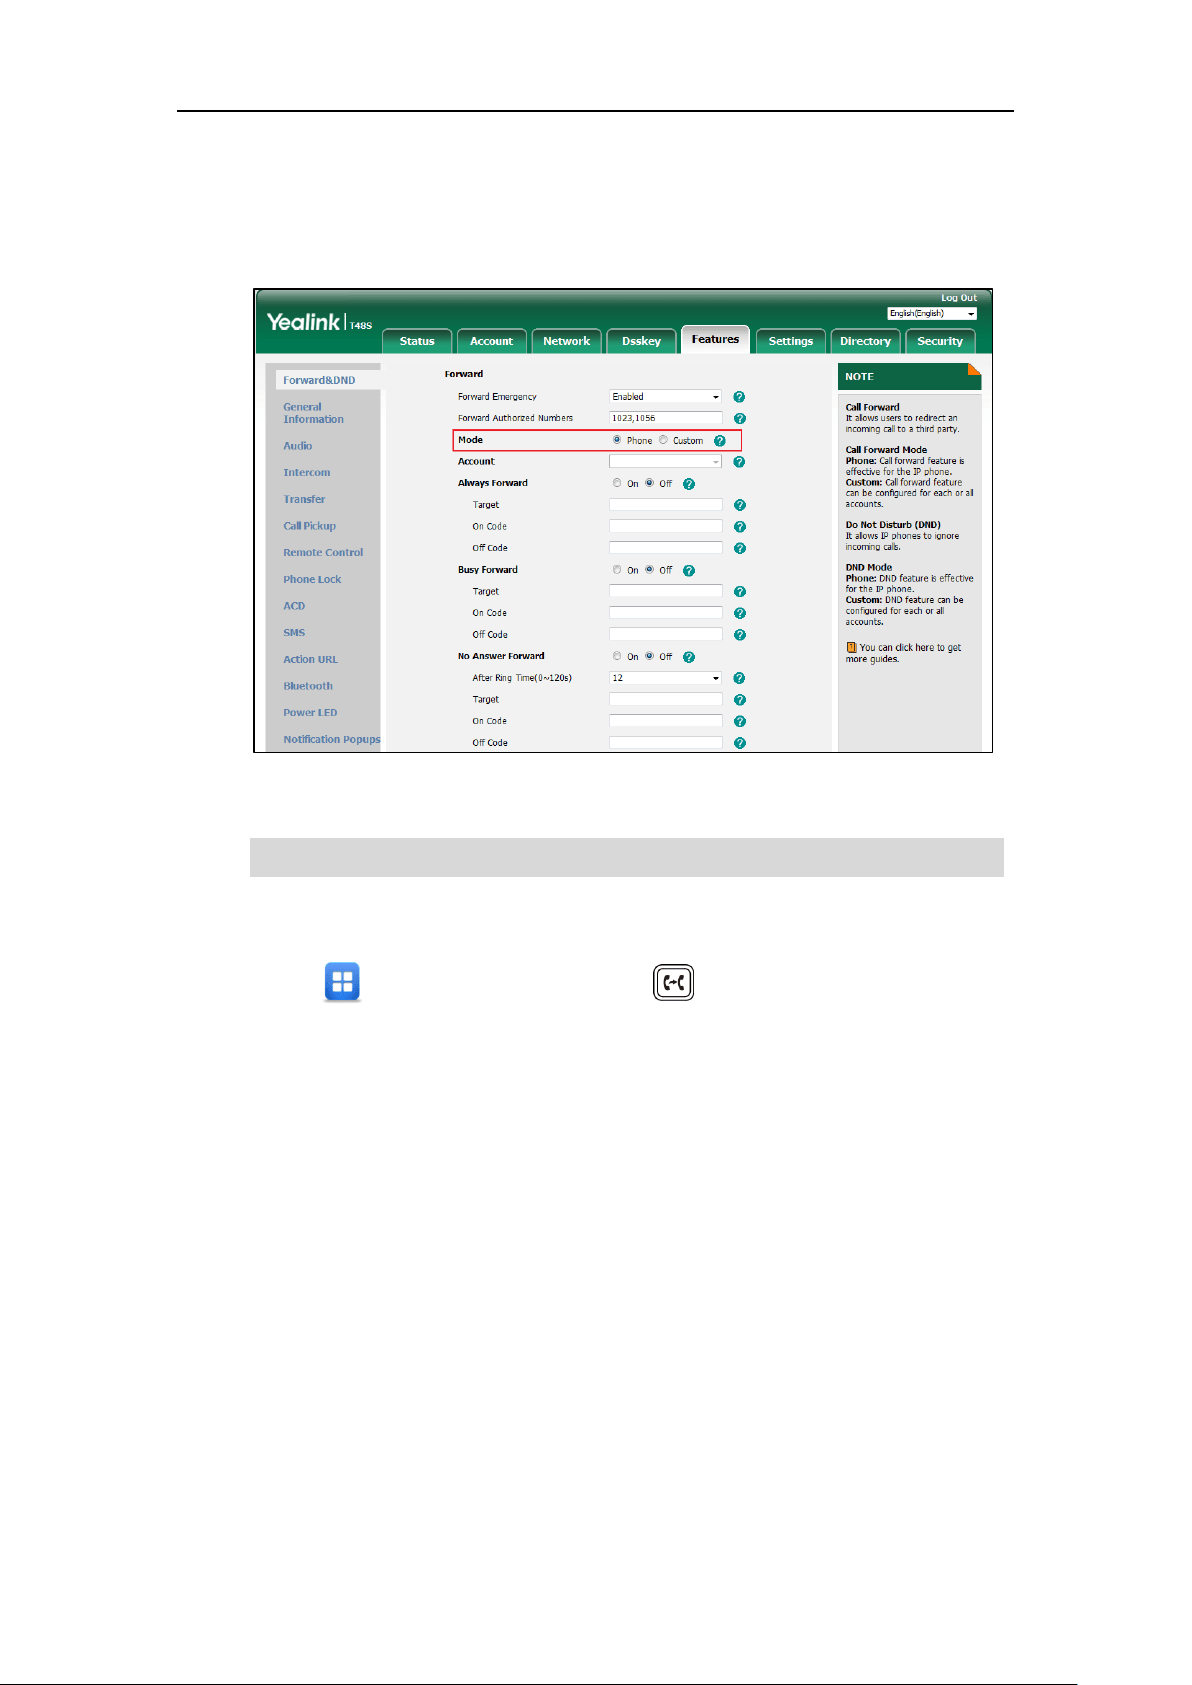Open Transfer in the sidebar
The image size is (1192, 1685).
point(304,499)
